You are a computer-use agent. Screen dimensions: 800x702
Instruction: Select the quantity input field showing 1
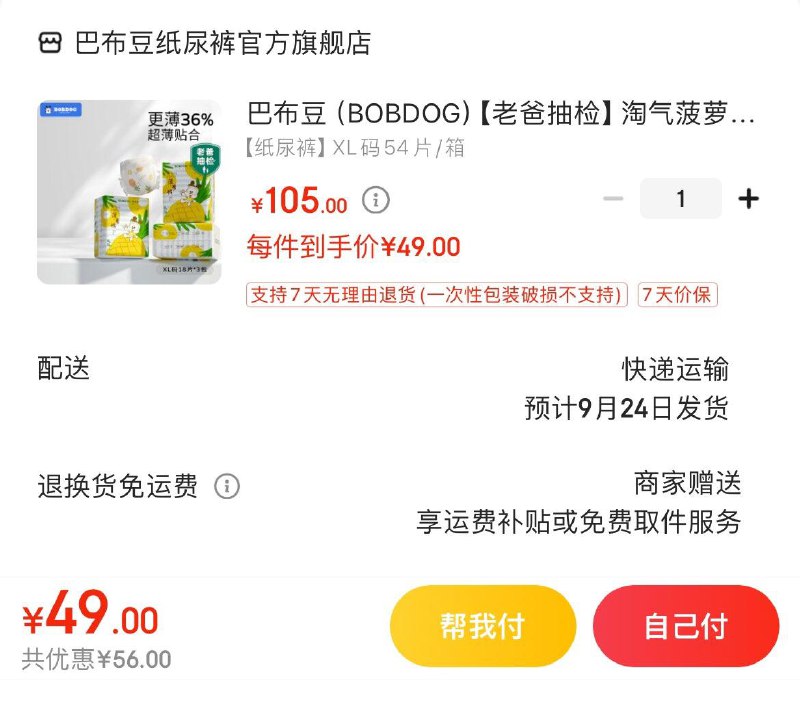tap(681, 198)
